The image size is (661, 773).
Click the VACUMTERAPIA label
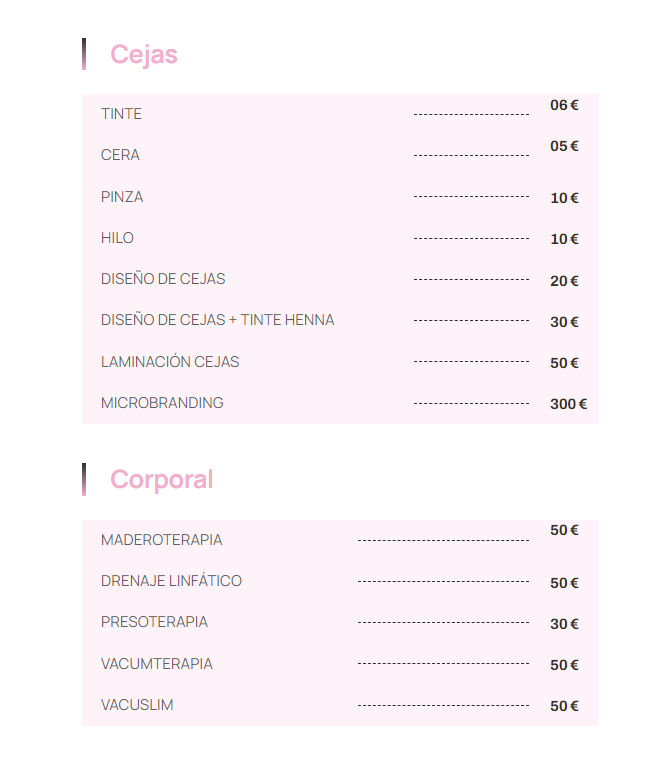(x=157, y=664)
